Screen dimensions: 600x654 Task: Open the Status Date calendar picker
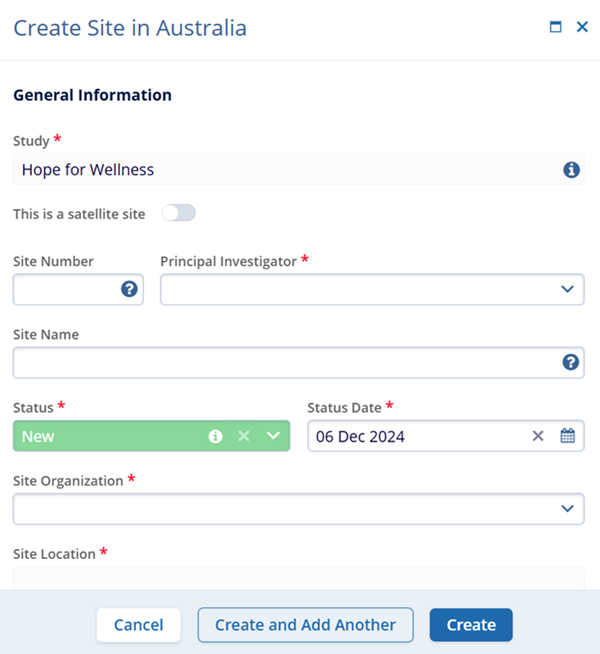(567, 436)
